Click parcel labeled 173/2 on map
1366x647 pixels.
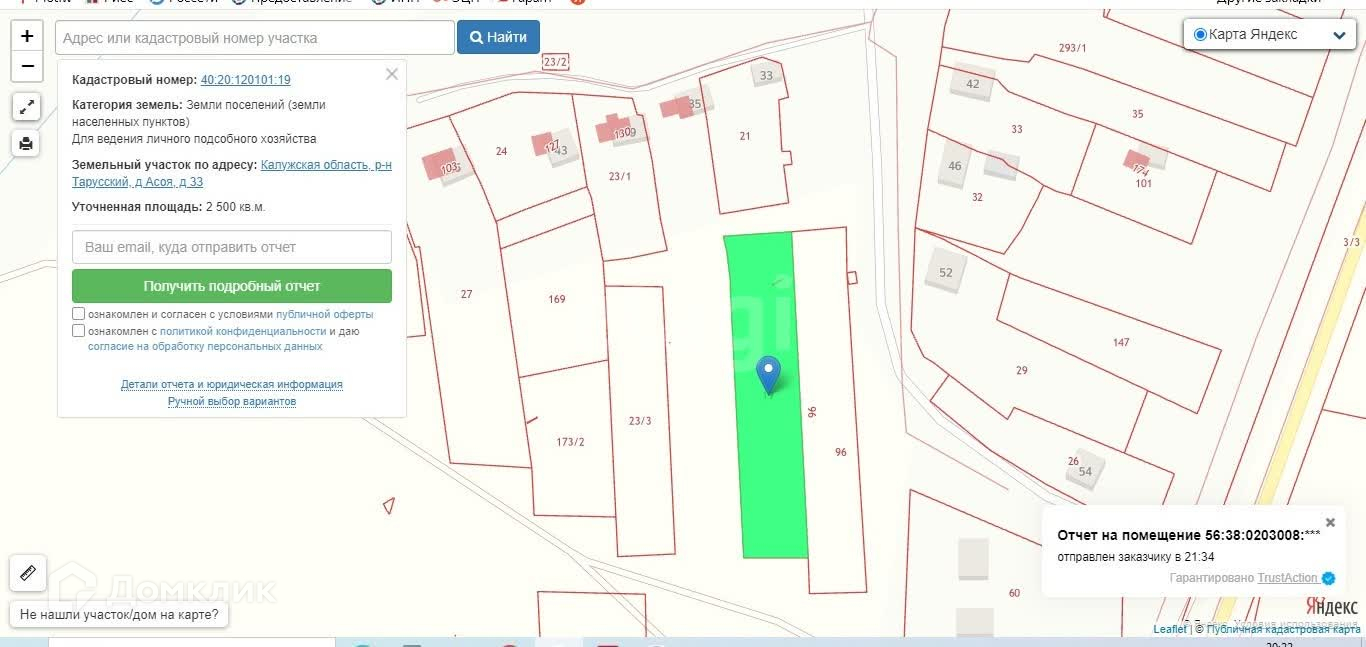tap(570, 442)
